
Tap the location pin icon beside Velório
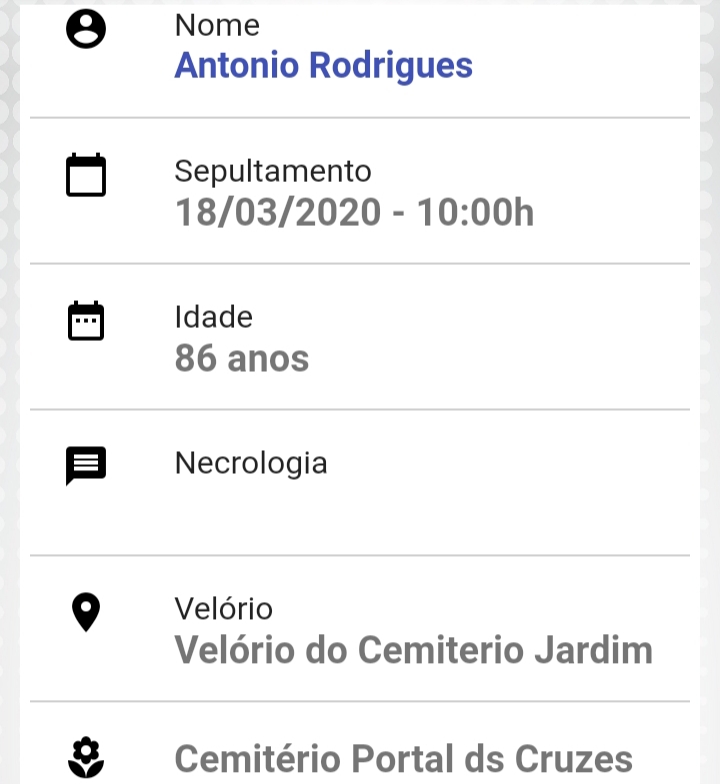86,612
